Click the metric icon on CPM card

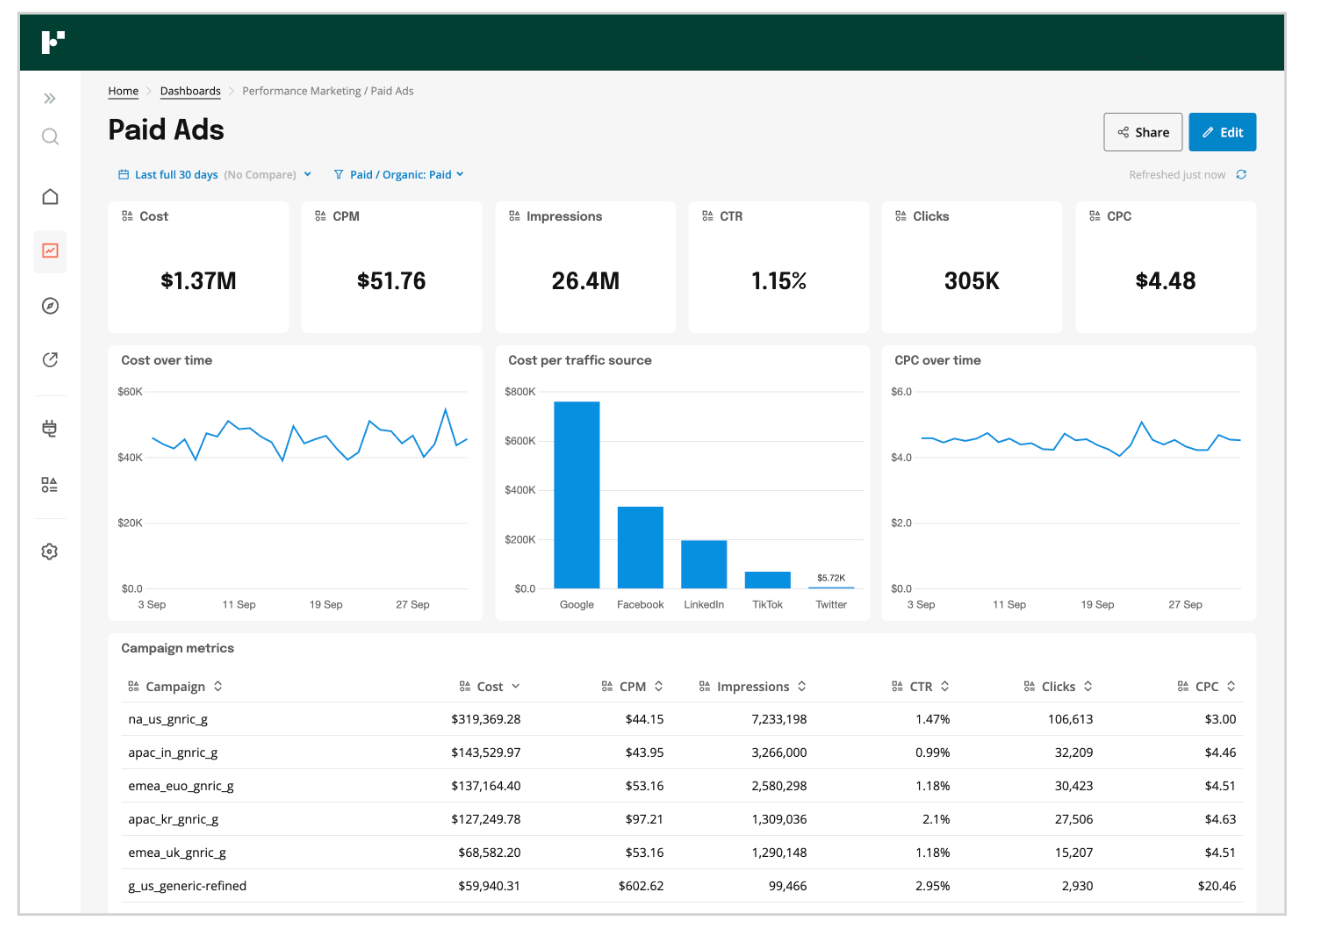[x=320, y=216]
